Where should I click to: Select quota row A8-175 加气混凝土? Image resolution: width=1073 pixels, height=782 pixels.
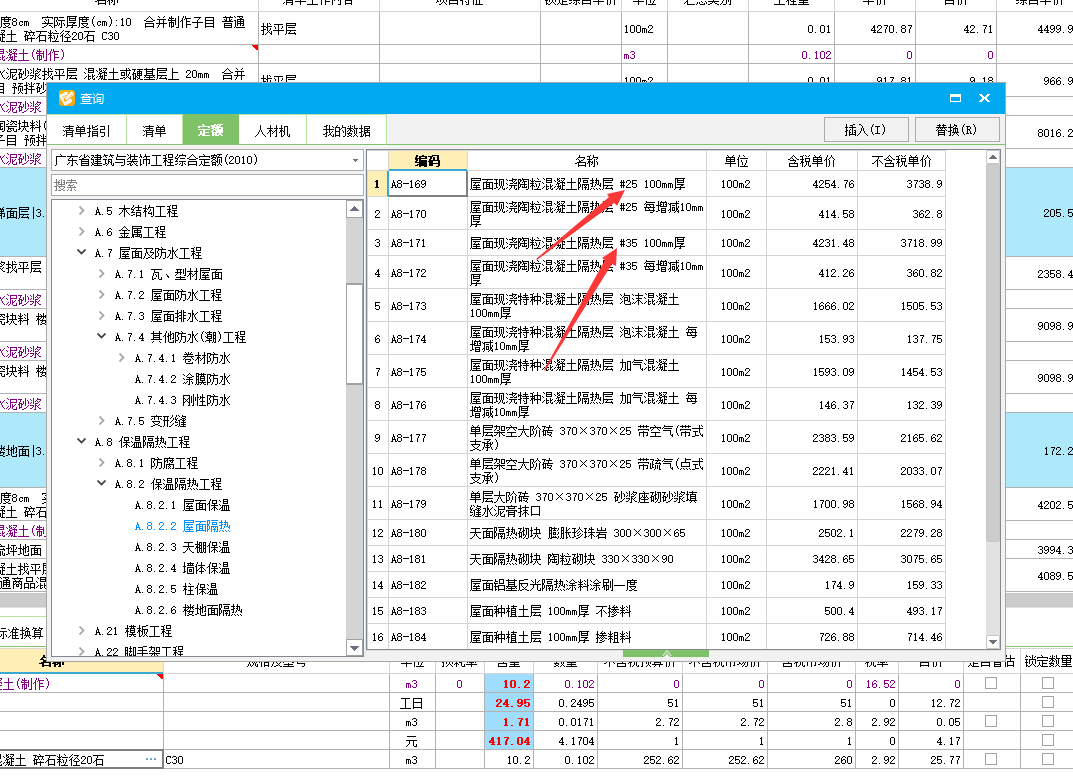(657, 372)
